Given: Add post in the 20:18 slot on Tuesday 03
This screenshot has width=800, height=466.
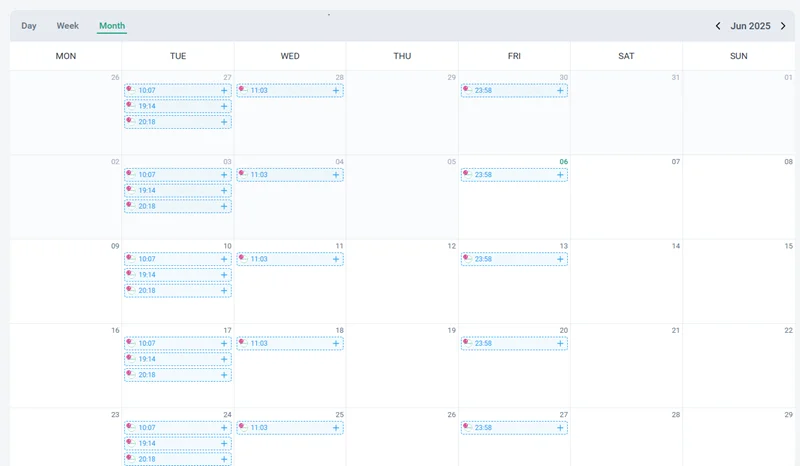Looking at the screenshot, I should (224, 206).
